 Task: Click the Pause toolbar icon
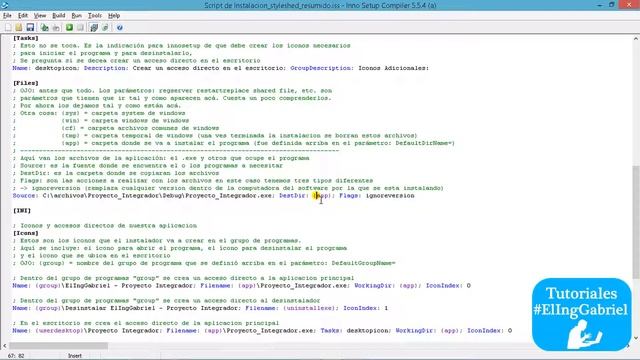tap(80, 27)
